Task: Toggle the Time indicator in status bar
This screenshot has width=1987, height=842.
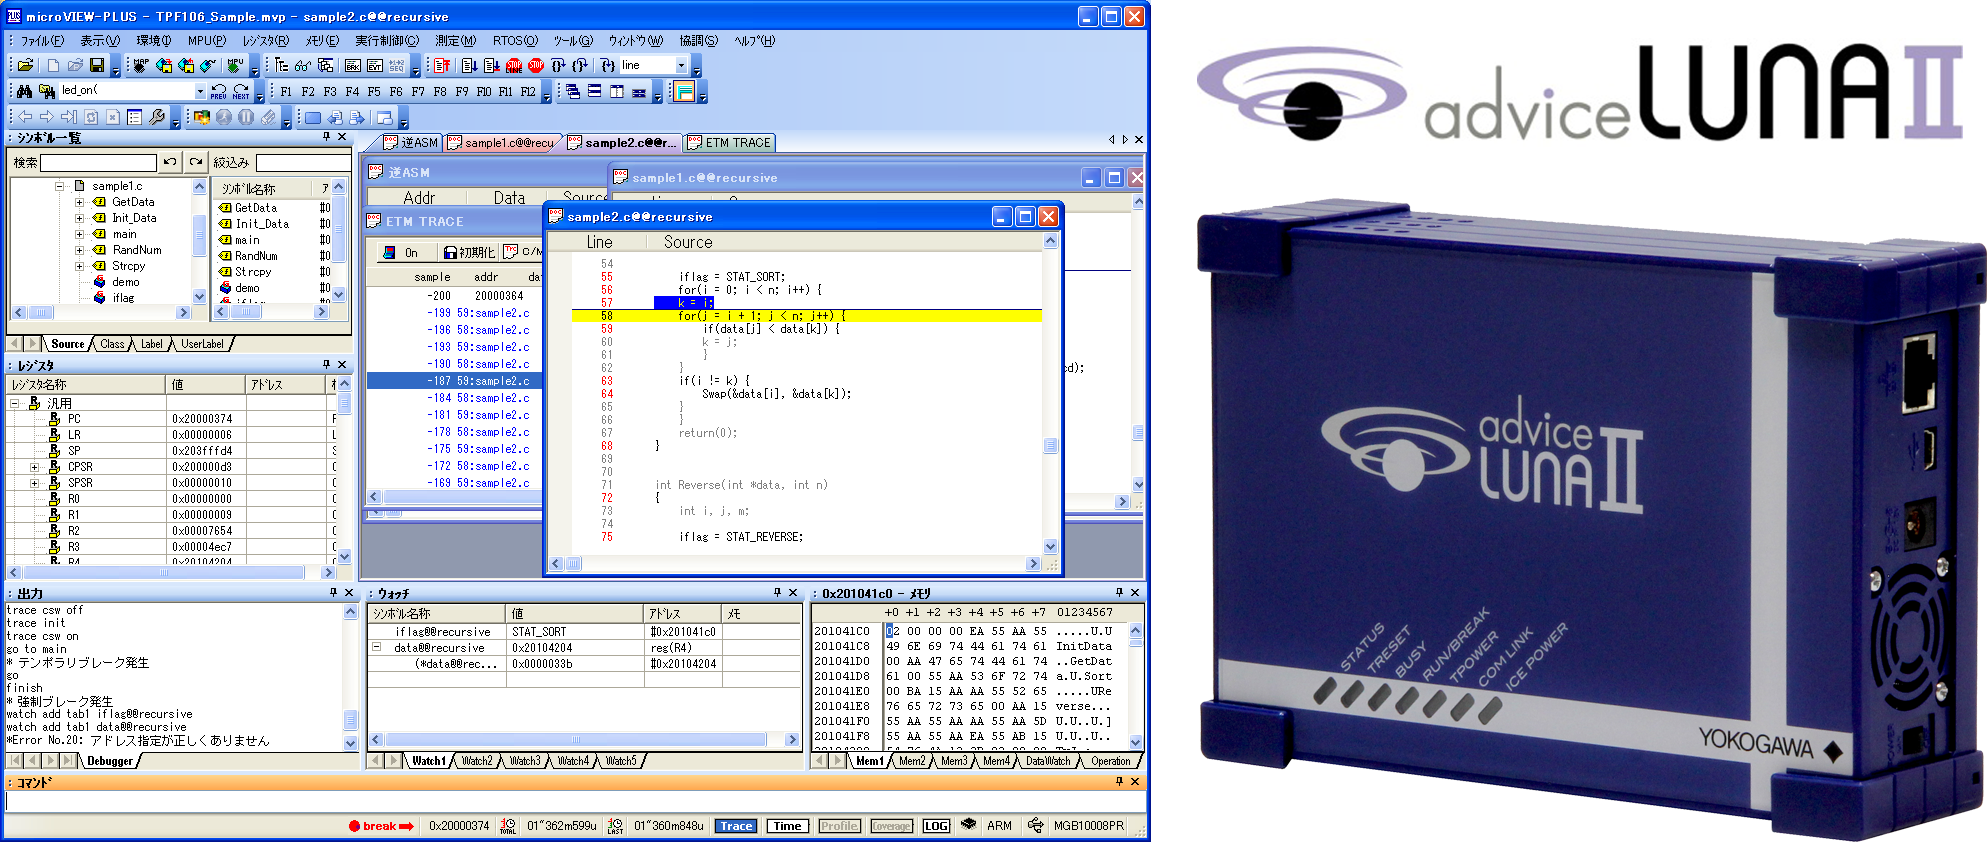Action: [787, 826]
